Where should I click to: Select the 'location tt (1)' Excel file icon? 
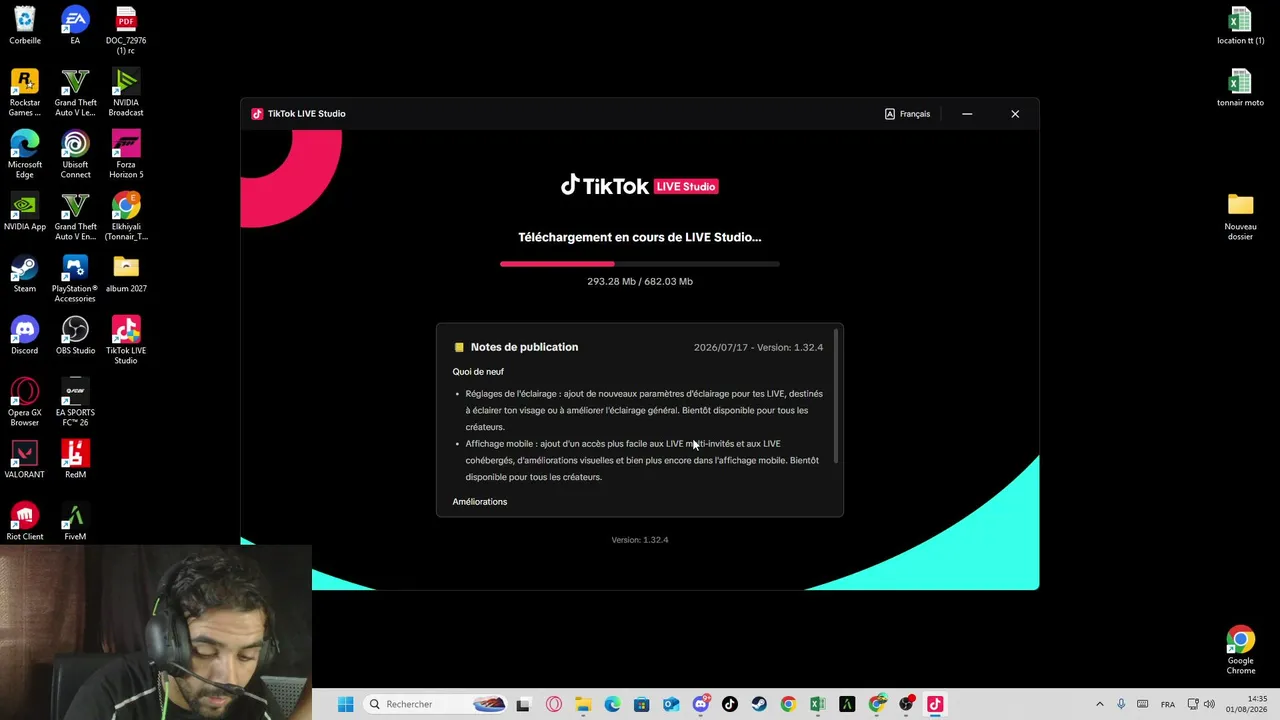(1240, 26)
